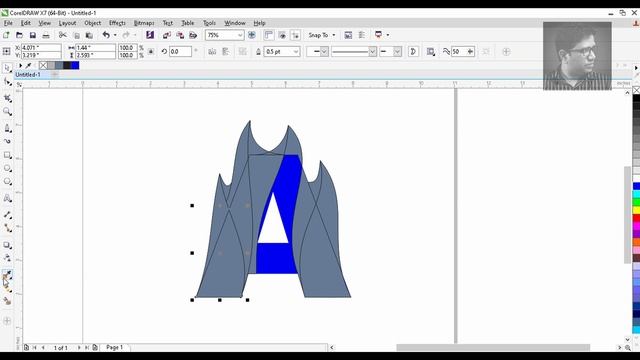Viewport: 640px width, 360px height.
Task: Toggle the Lock Ratio button
Action: pyautogui.click(x=151, y=51)
